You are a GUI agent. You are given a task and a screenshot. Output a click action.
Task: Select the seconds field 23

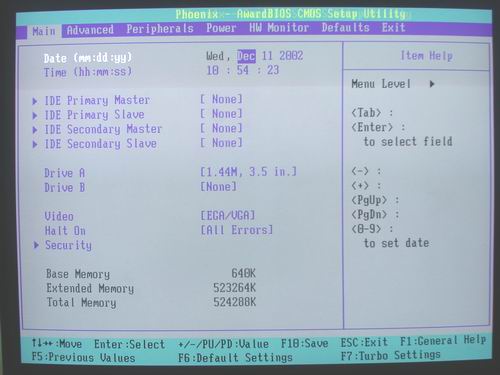(273, 70)
